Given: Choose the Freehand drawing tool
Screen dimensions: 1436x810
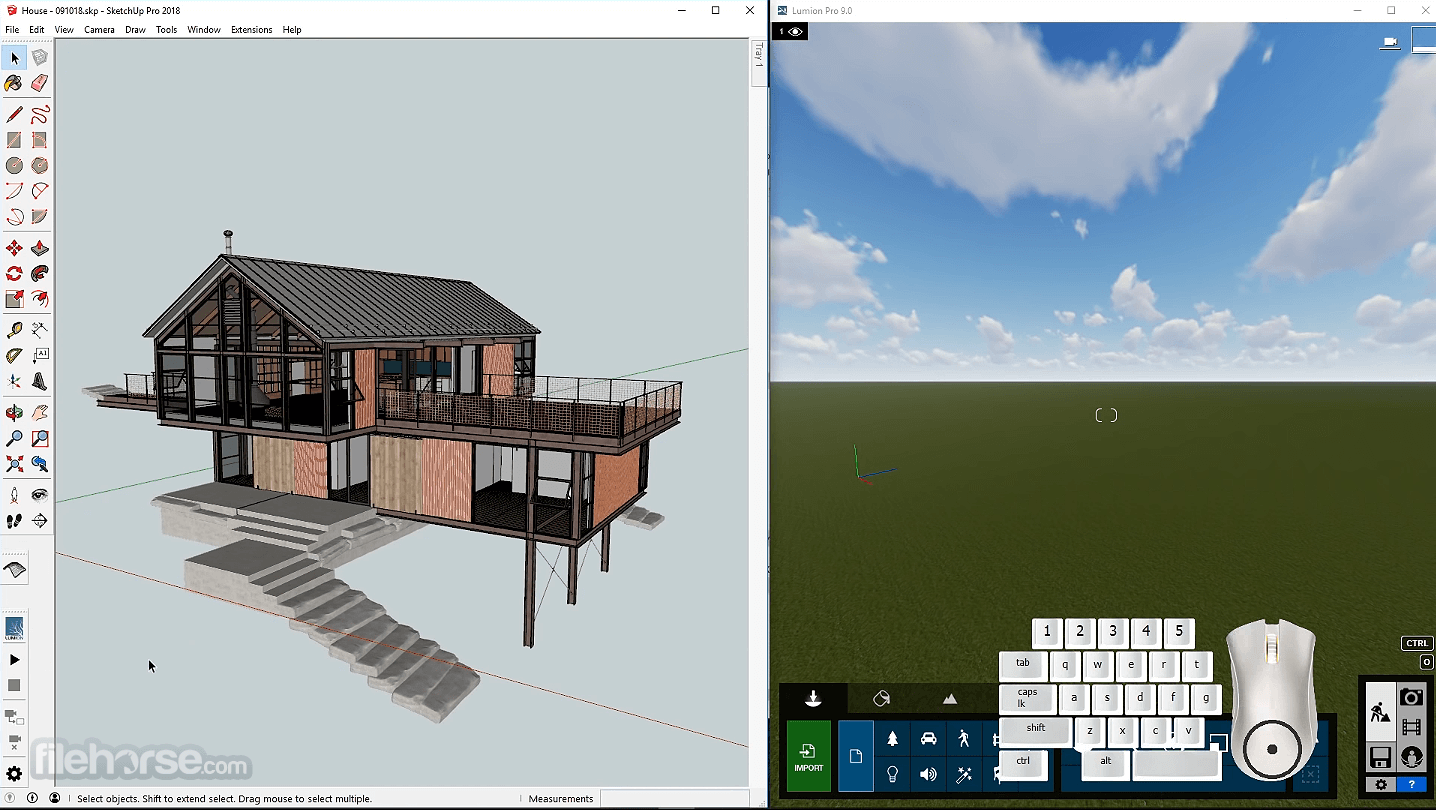Looking at the screenshot, I should 40,115.
